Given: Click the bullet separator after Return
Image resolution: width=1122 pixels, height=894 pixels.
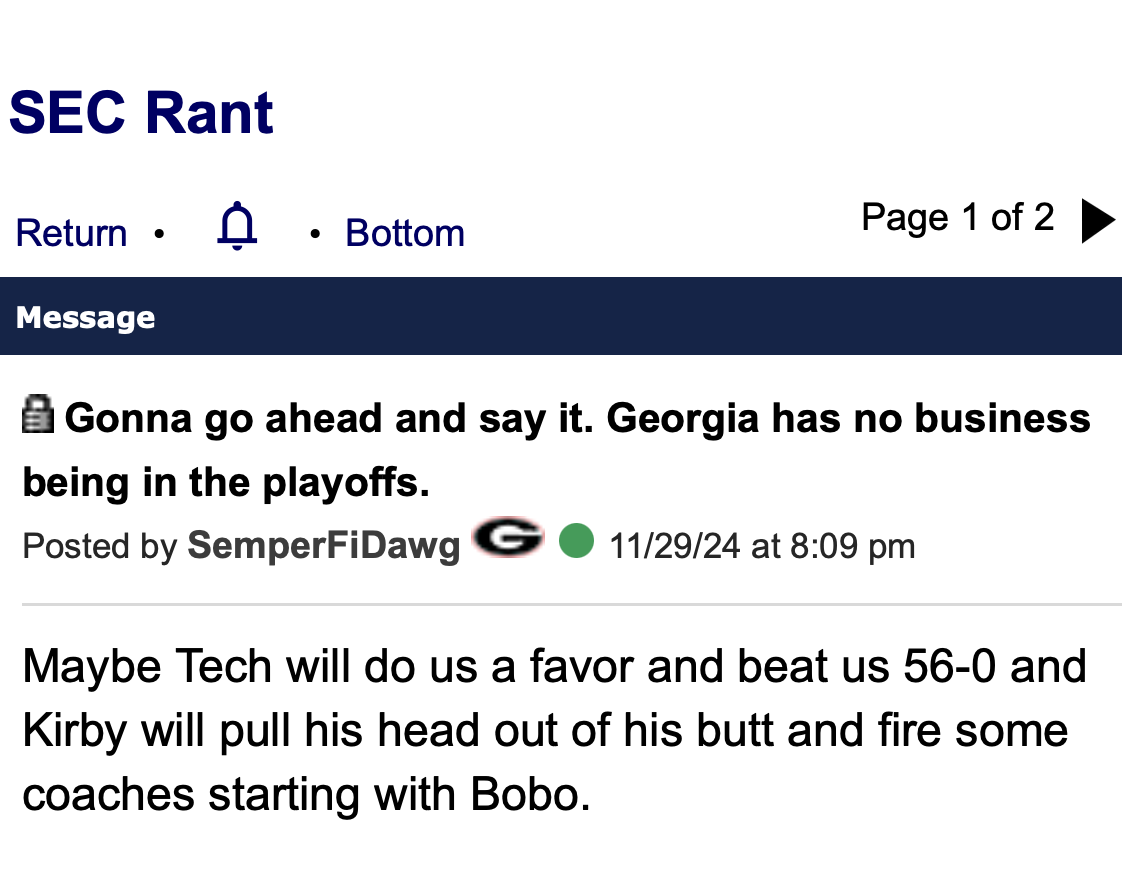Looking at the screenshot, I should point(159,235).
